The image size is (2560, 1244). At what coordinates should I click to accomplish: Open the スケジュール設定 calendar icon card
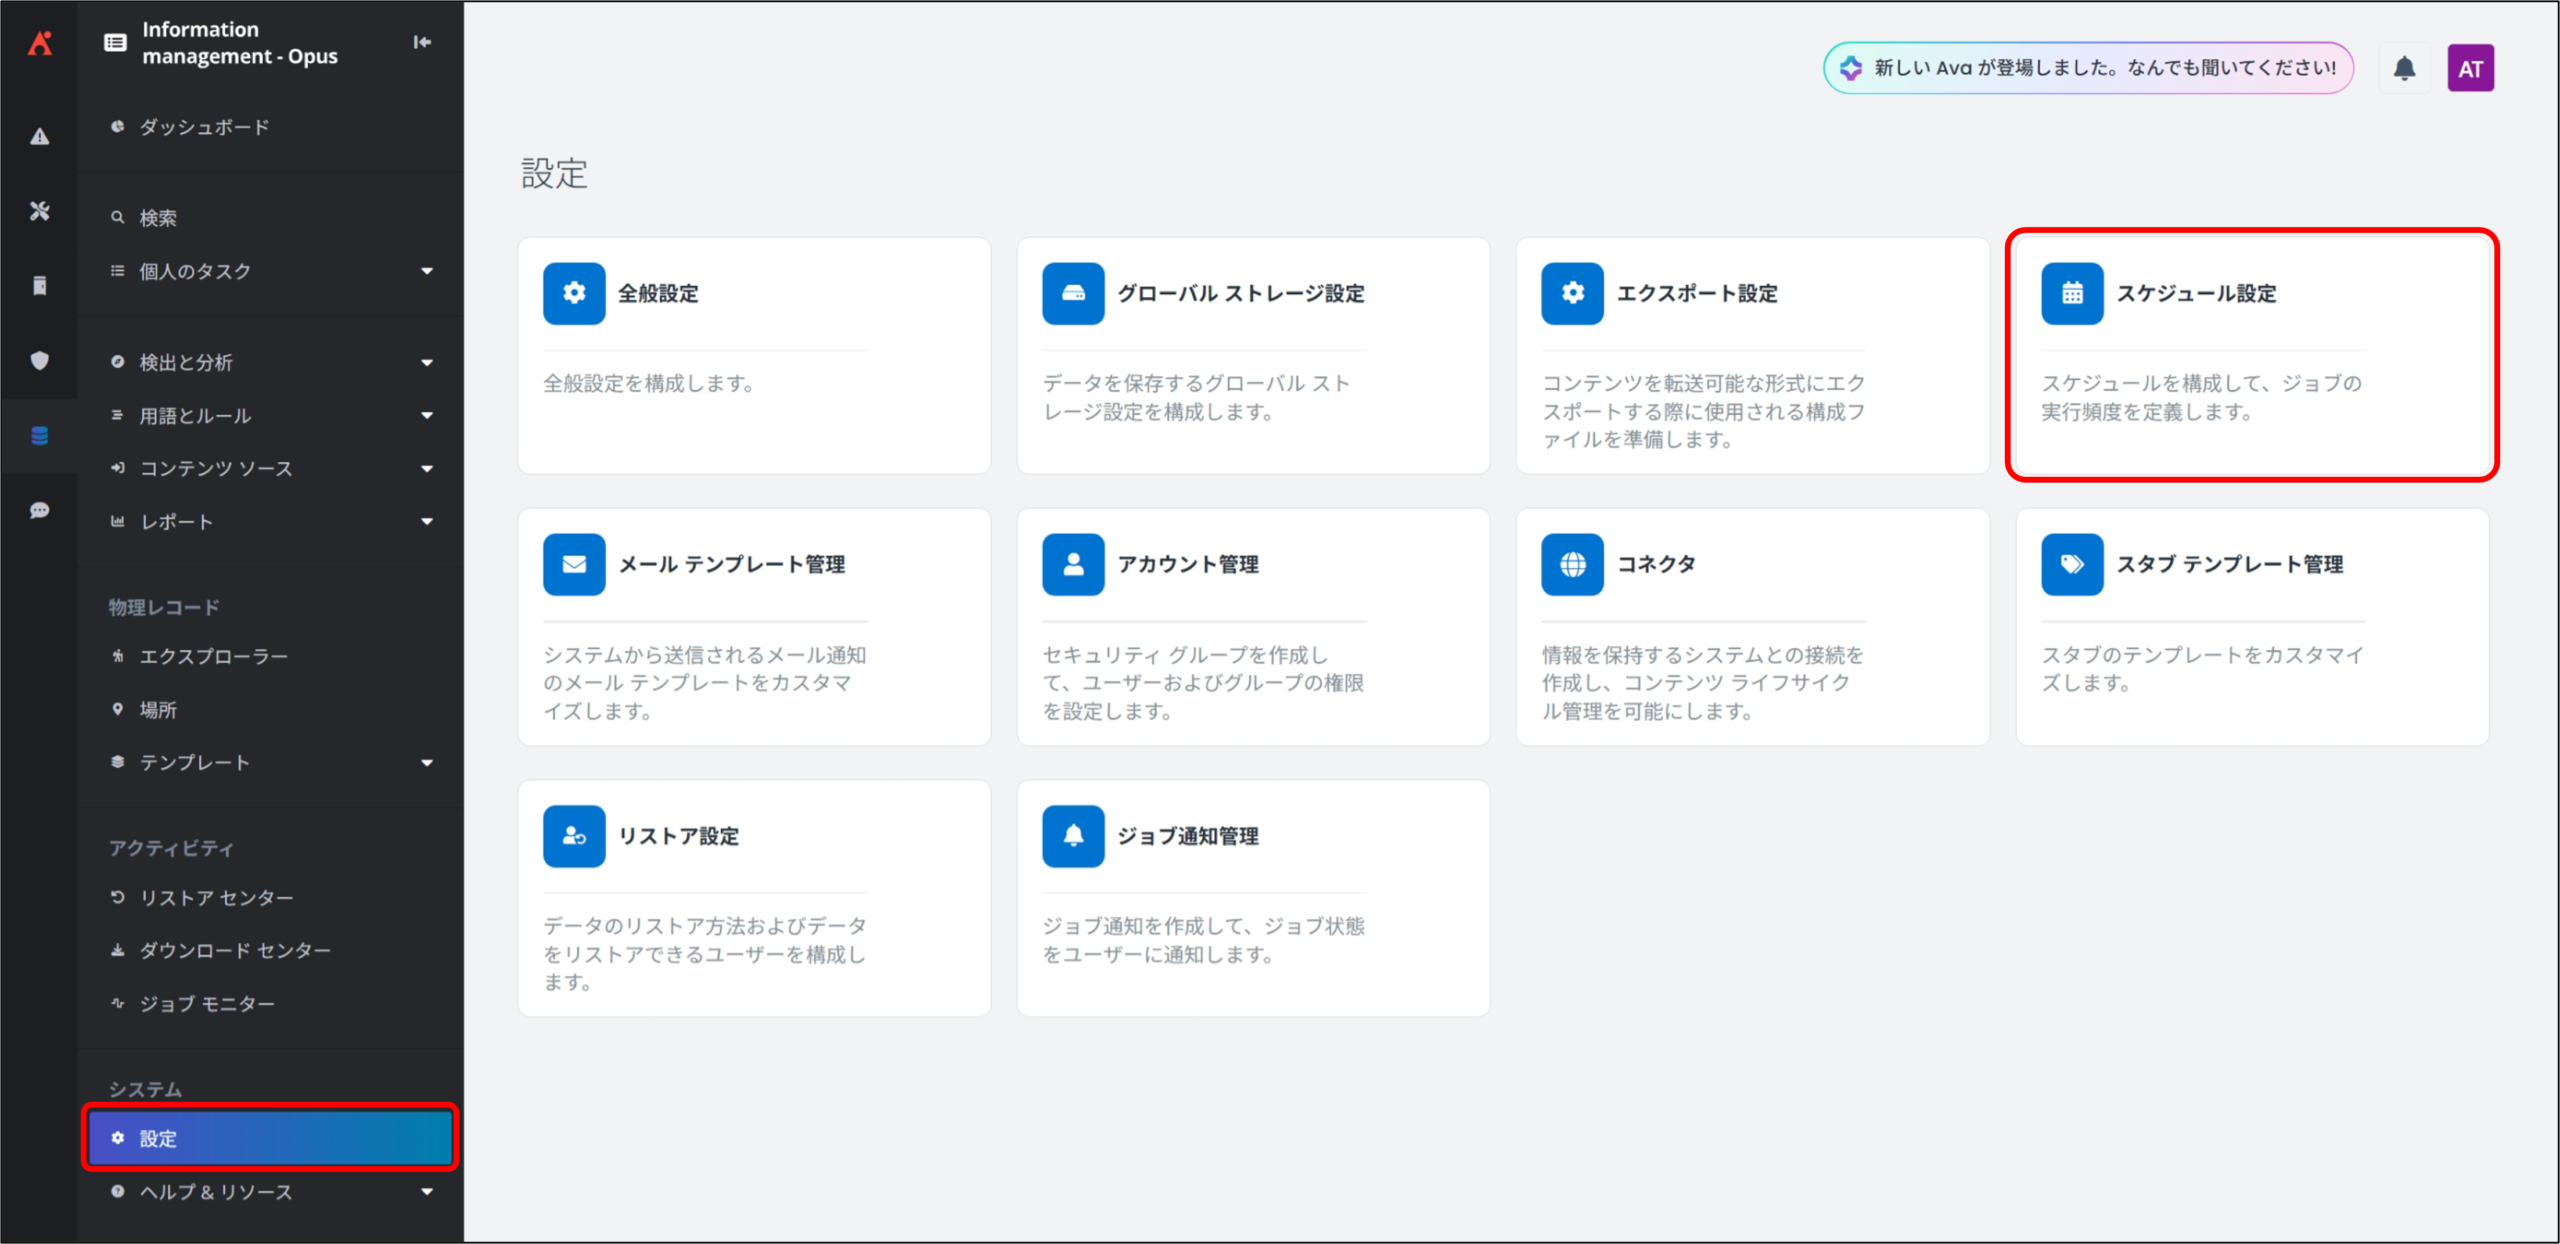pyautogui.click(x=2072, y=293)
